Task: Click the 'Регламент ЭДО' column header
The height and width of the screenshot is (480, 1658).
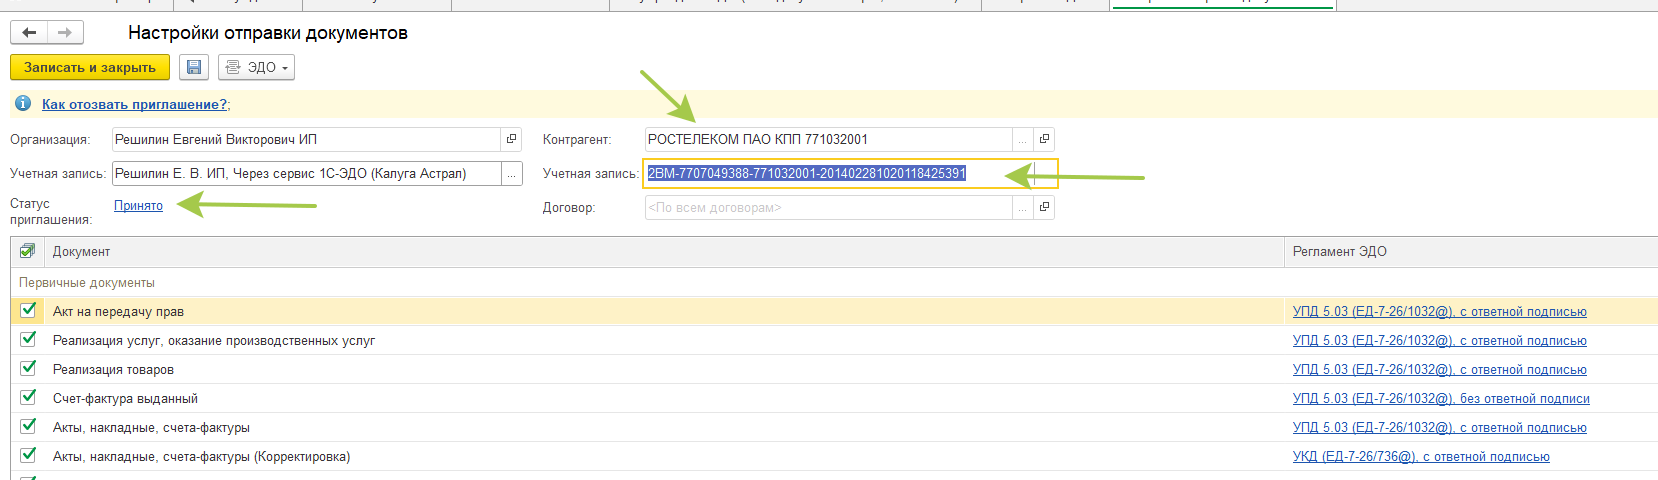Action: 1339,252
